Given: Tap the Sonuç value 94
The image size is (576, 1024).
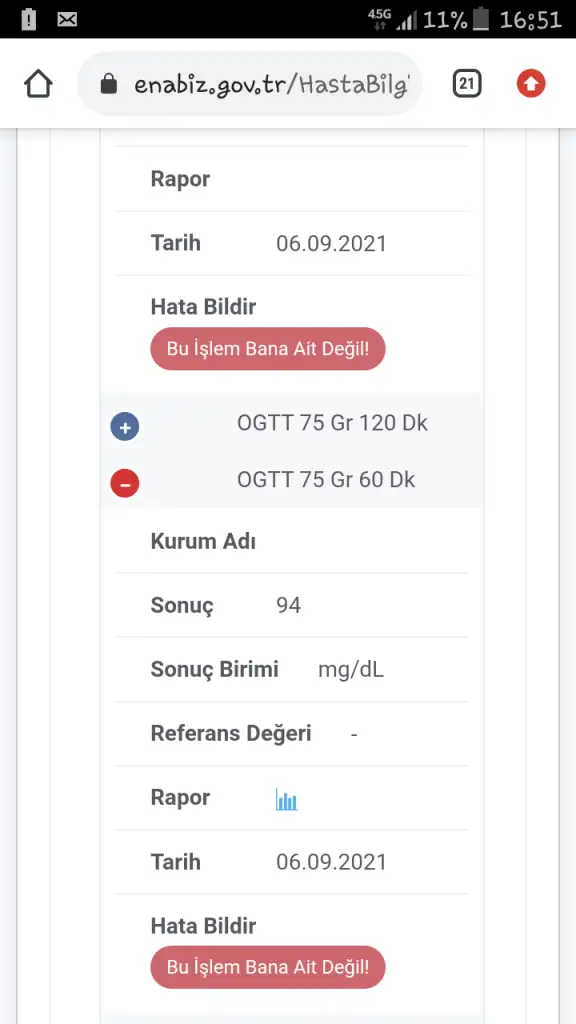Looking at the screenshot, I should click(x=289, y=605).
